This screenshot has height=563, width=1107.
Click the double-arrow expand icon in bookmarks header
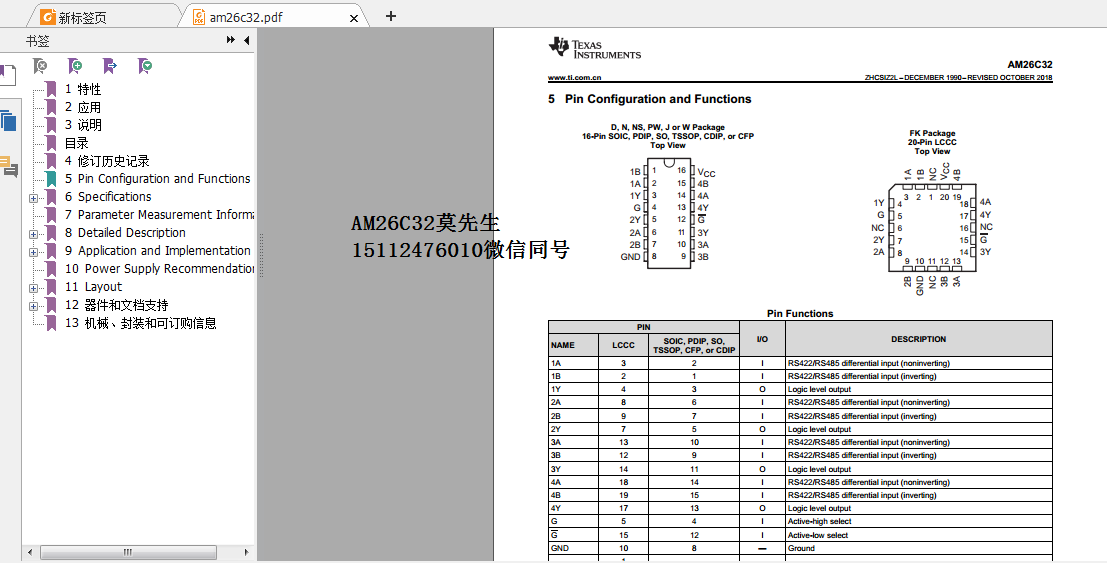[x=231, y=40]
